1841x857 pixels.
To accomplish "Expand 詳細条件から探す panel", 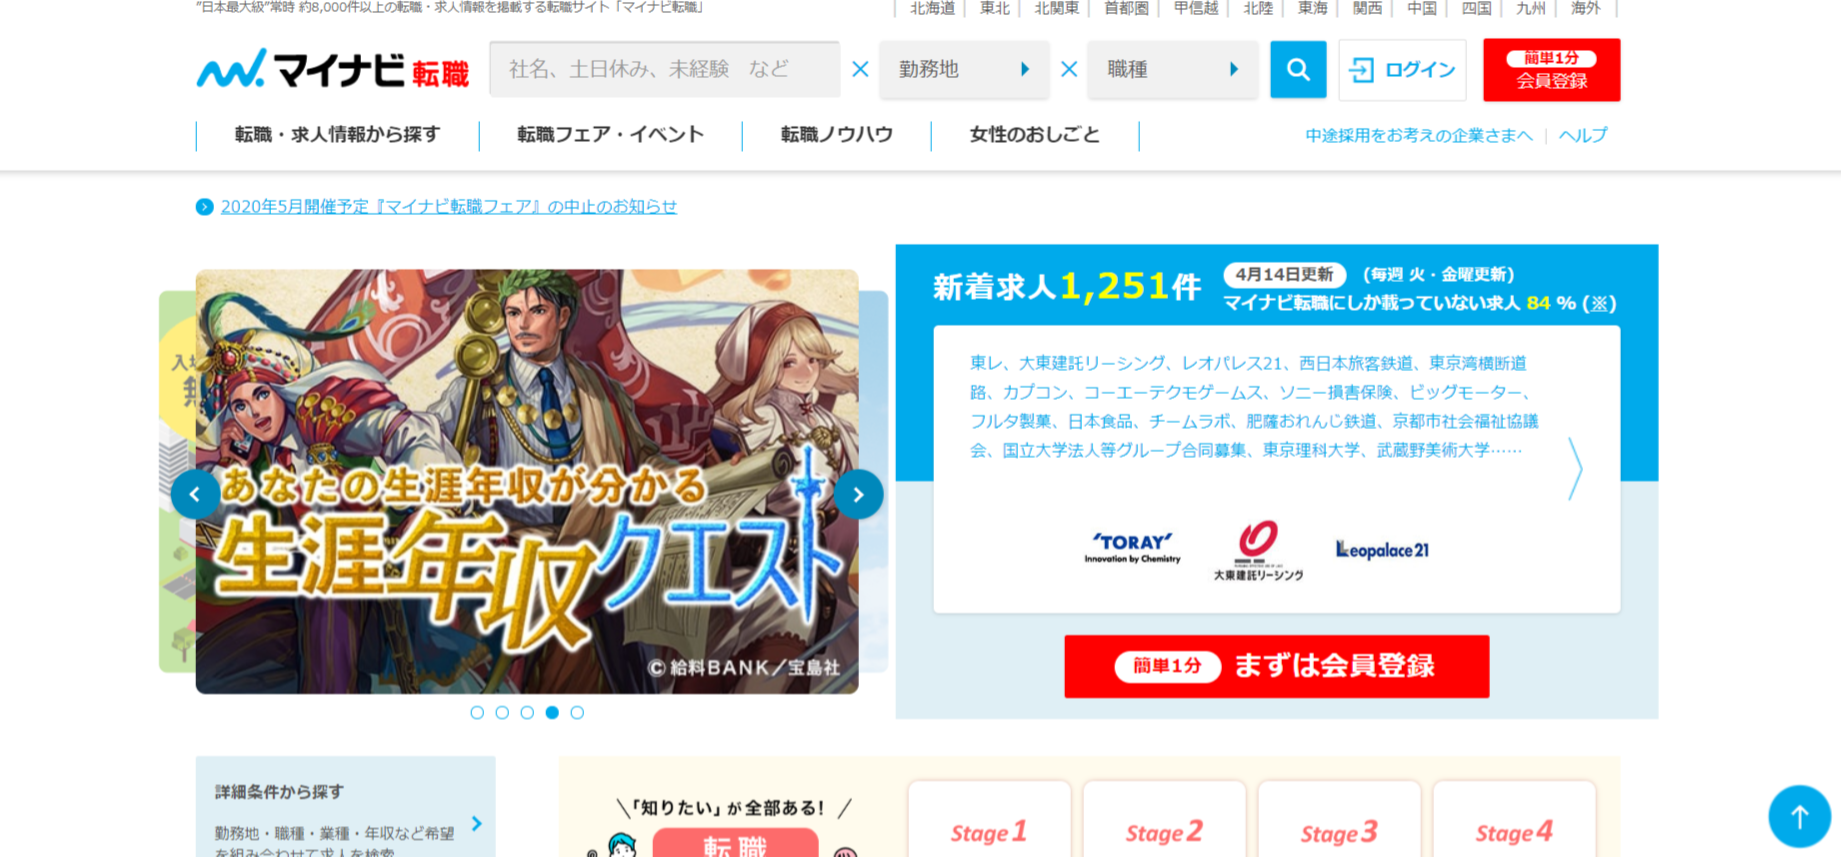I will 345,806.
